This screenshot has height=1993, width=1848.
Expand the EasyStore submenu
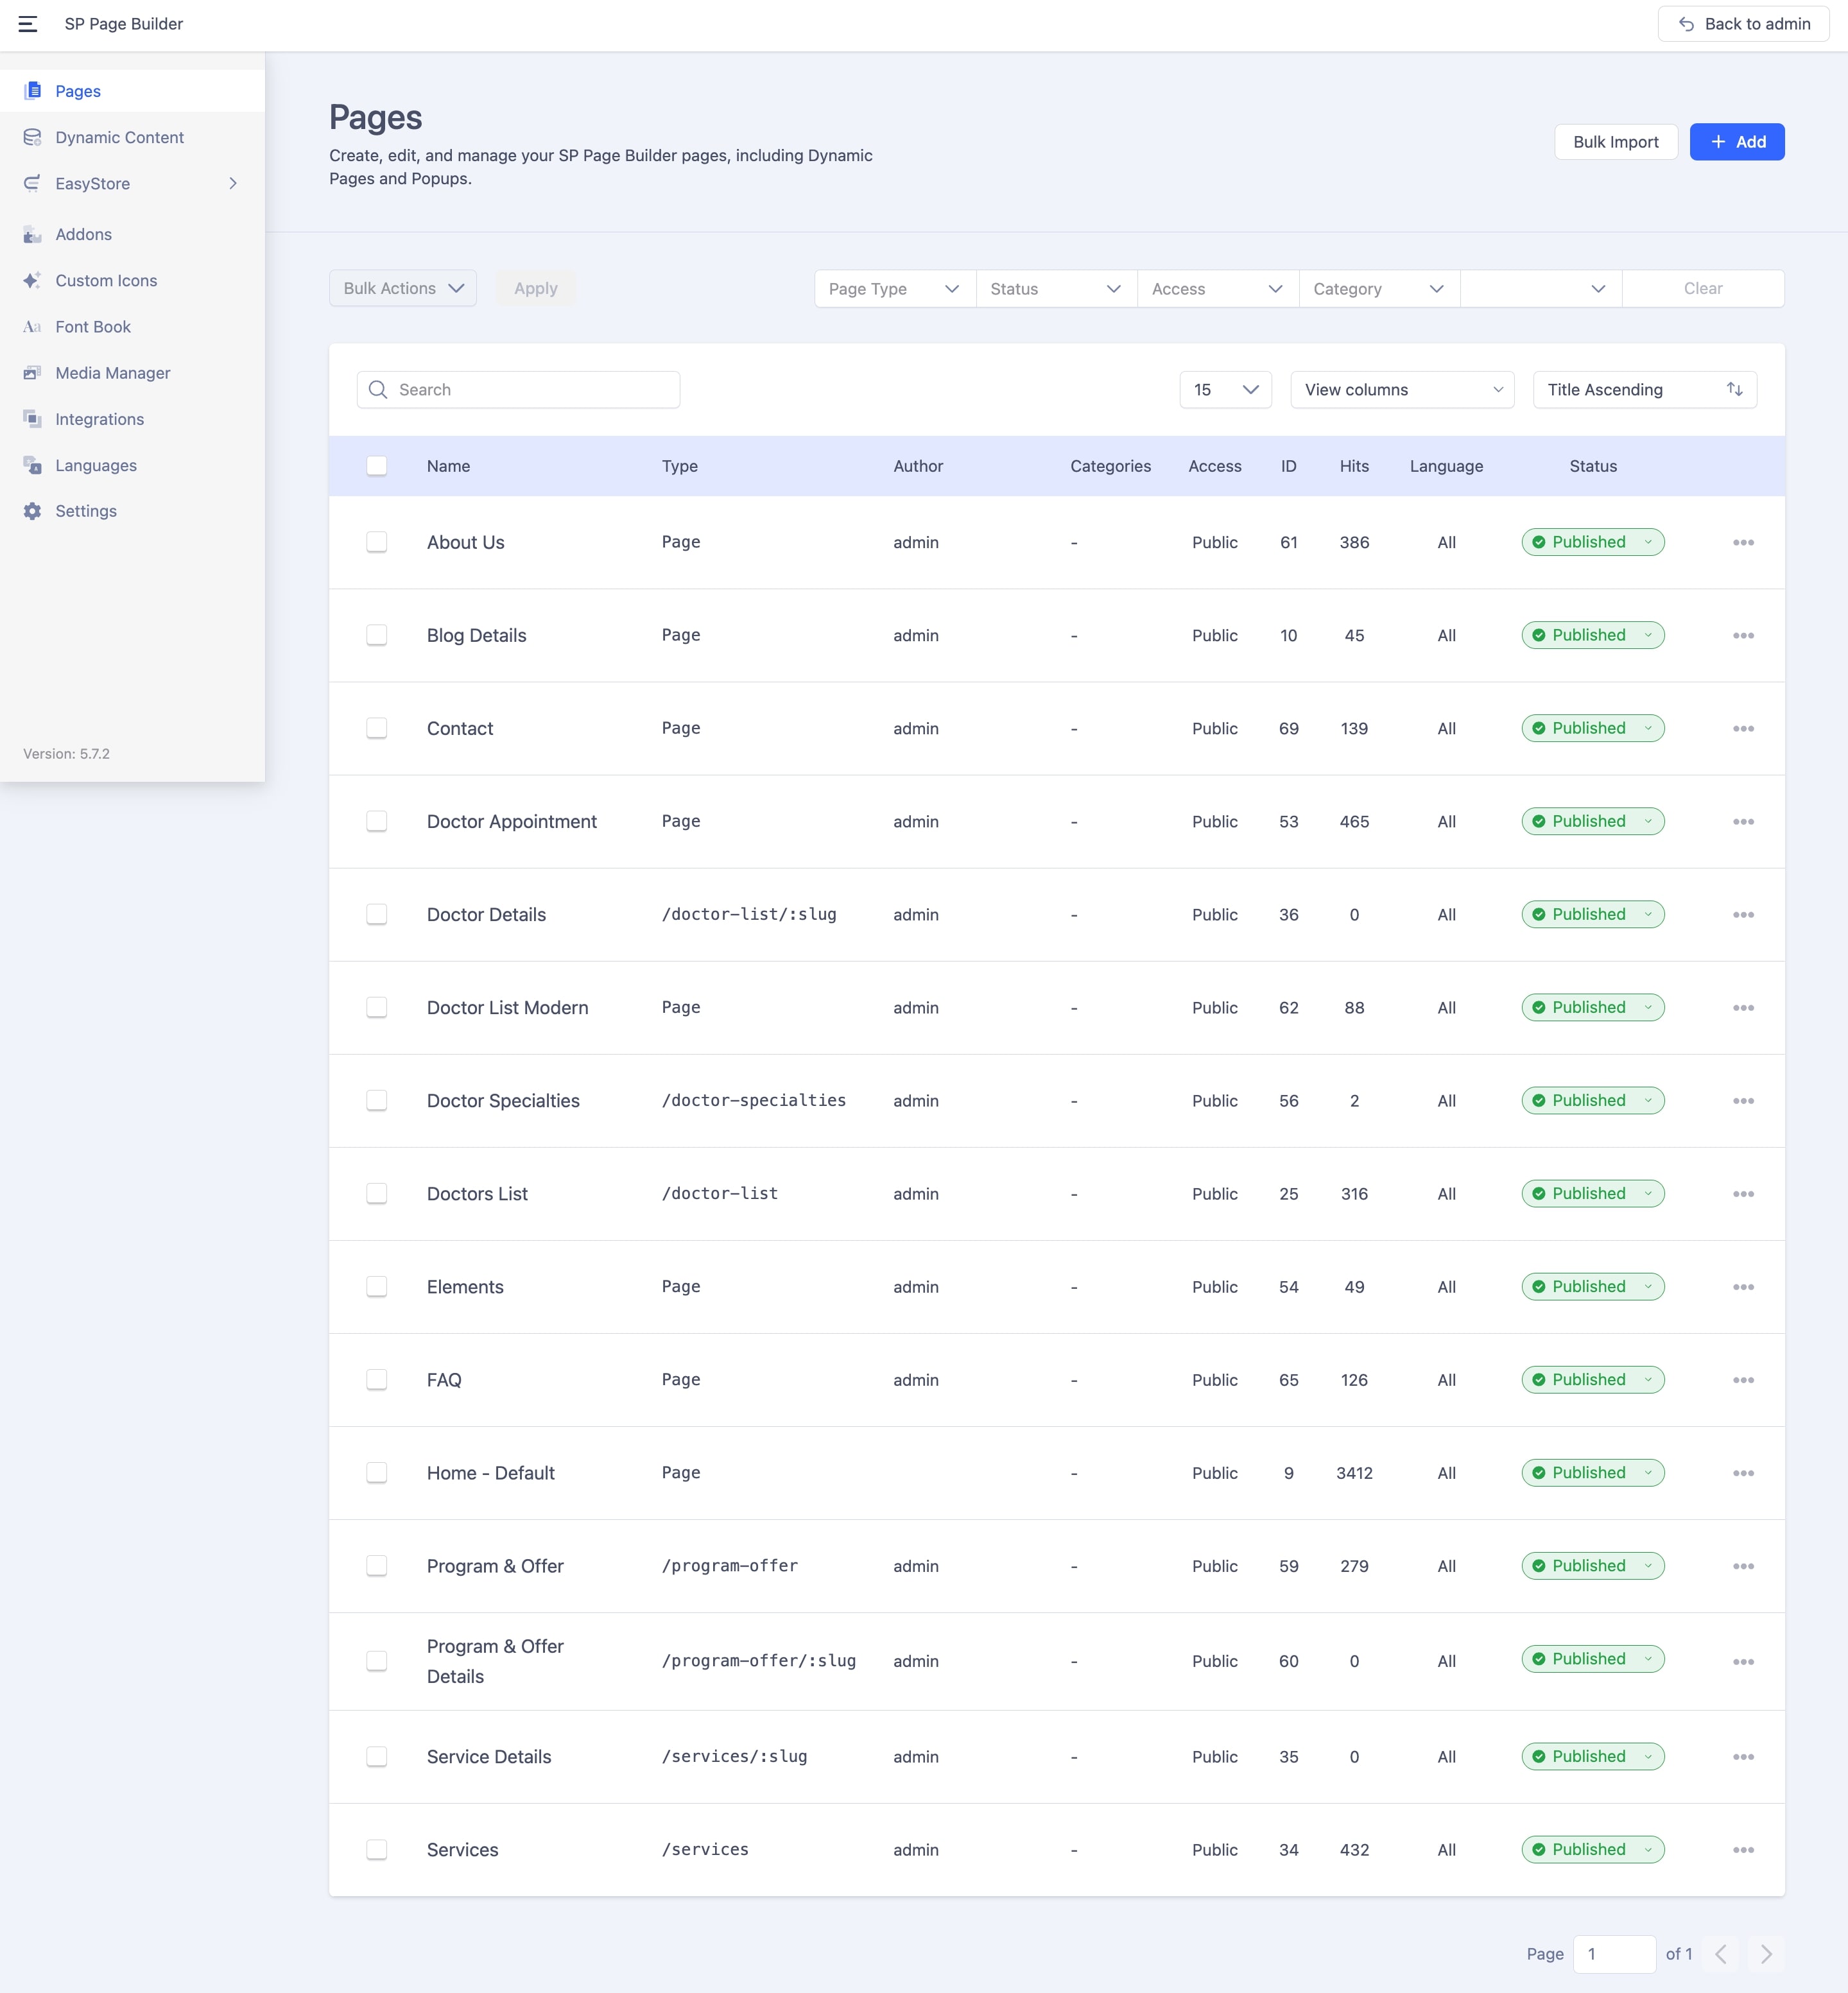232,184
